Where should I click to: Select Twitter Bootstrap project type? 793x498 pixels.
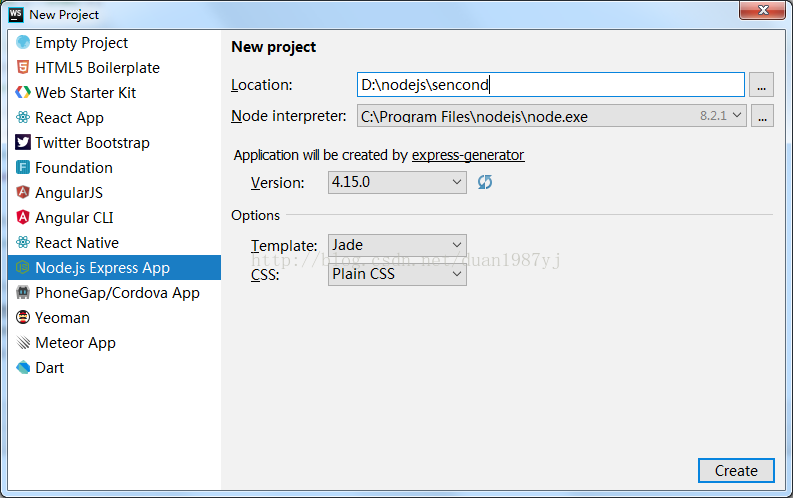tap(114, 143)
